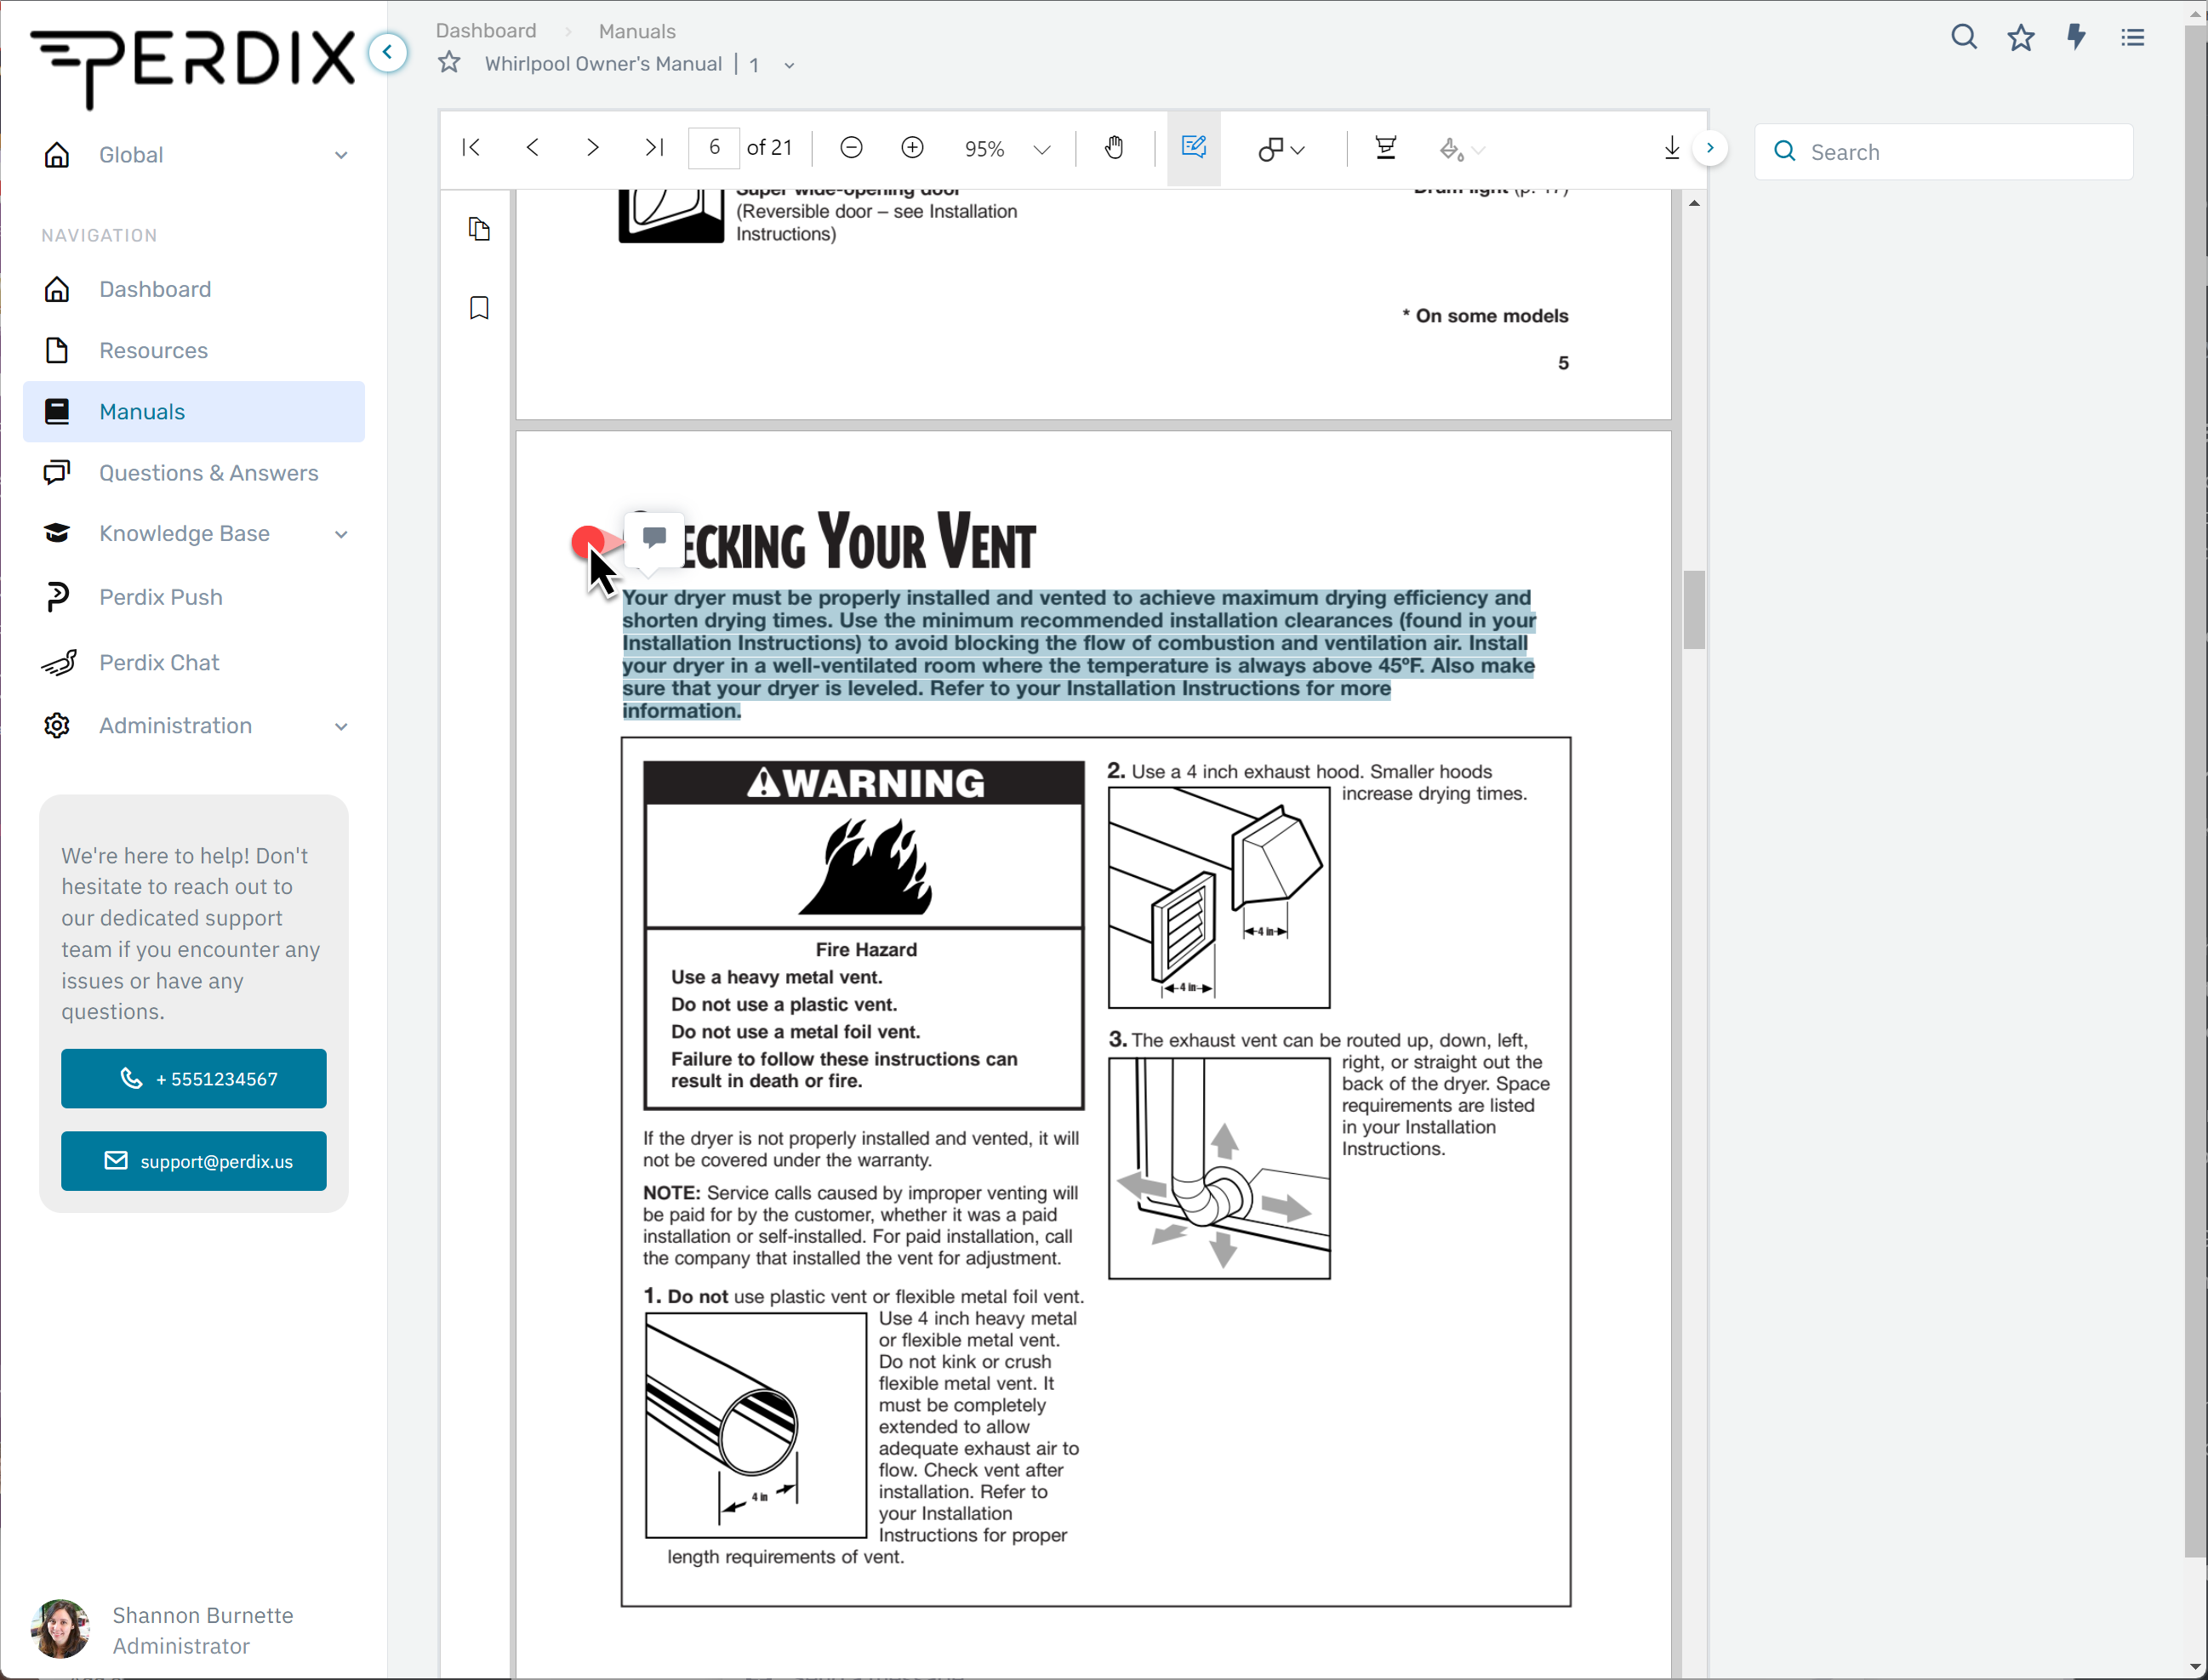Screen dimensions: 2208x1680
Task: Click the stamp tool icon
Action: (1385, 148)
